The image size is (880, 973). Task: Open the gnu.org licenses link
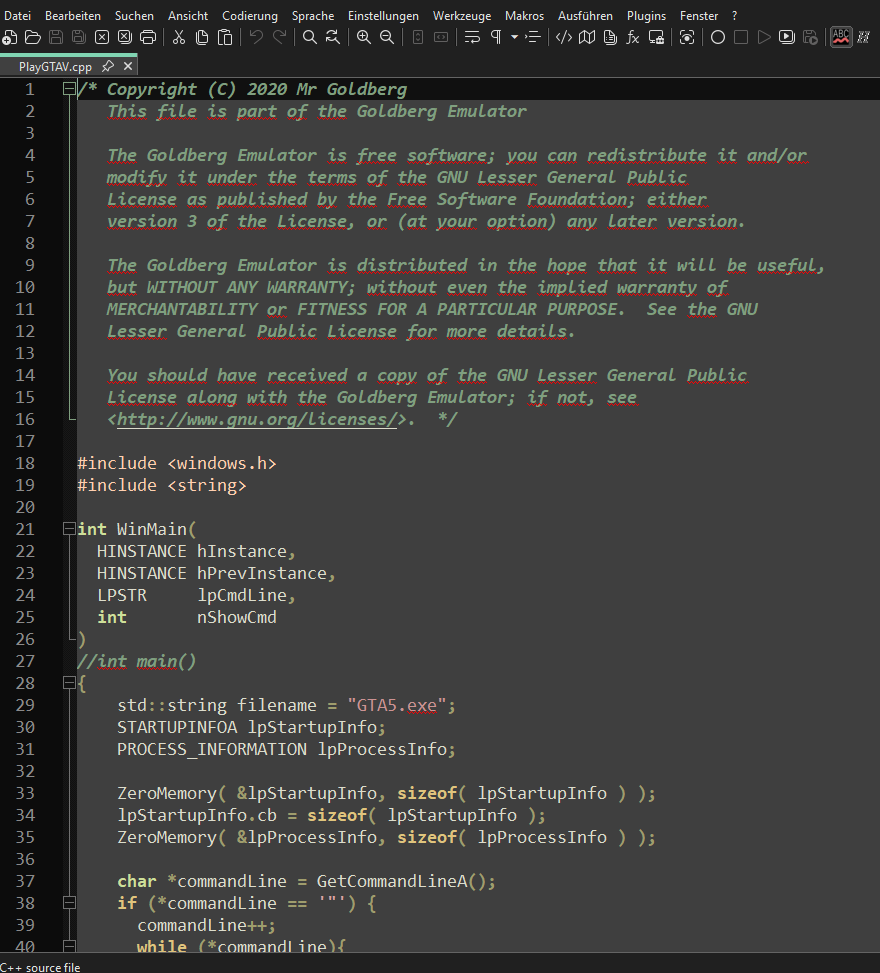pos(257,419)
